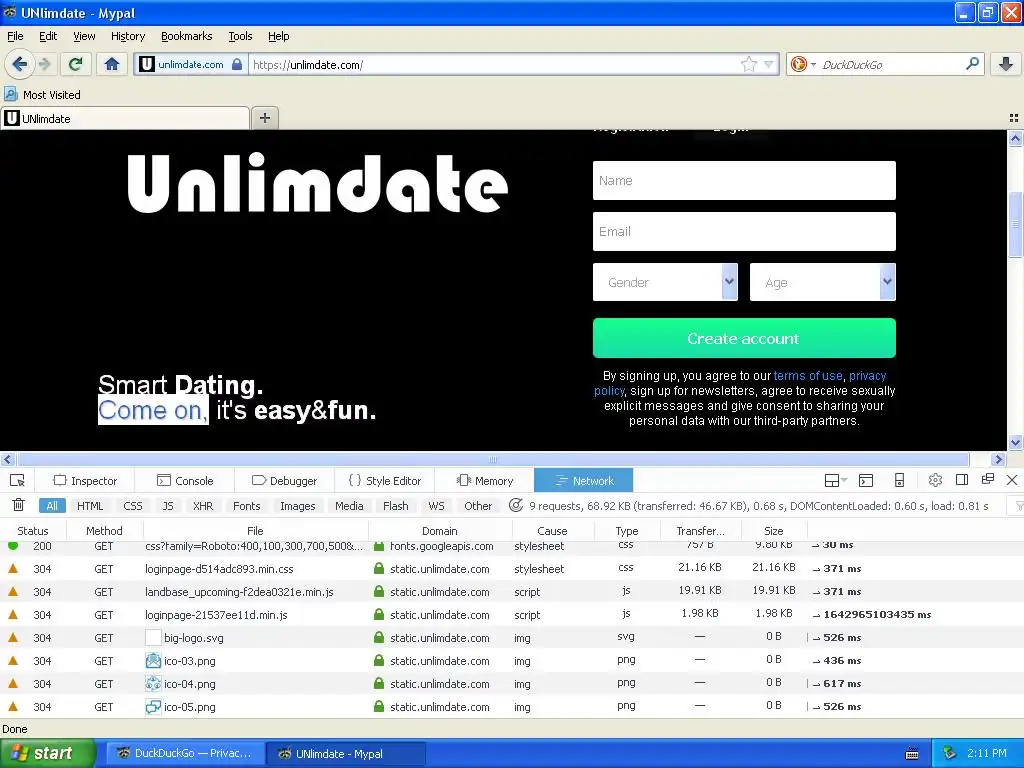This screenshot has height=768, width=1024.
Task: Open DuckDuckGo search engine selector
Action: [x=803, y=64]
